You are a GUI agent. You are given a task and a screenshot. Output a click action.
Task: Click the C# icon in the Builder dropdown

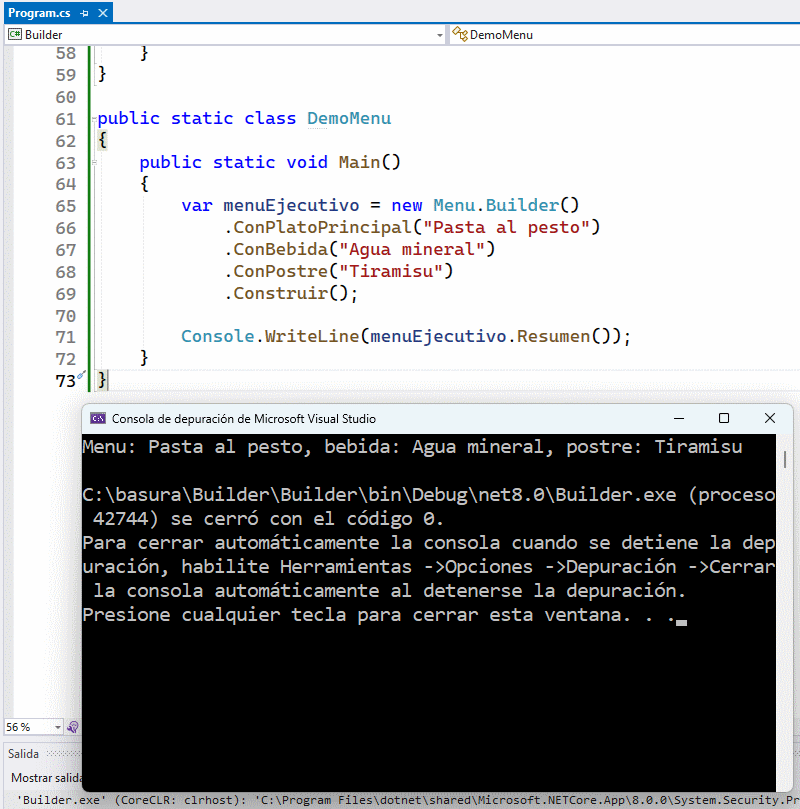[15, 35]
